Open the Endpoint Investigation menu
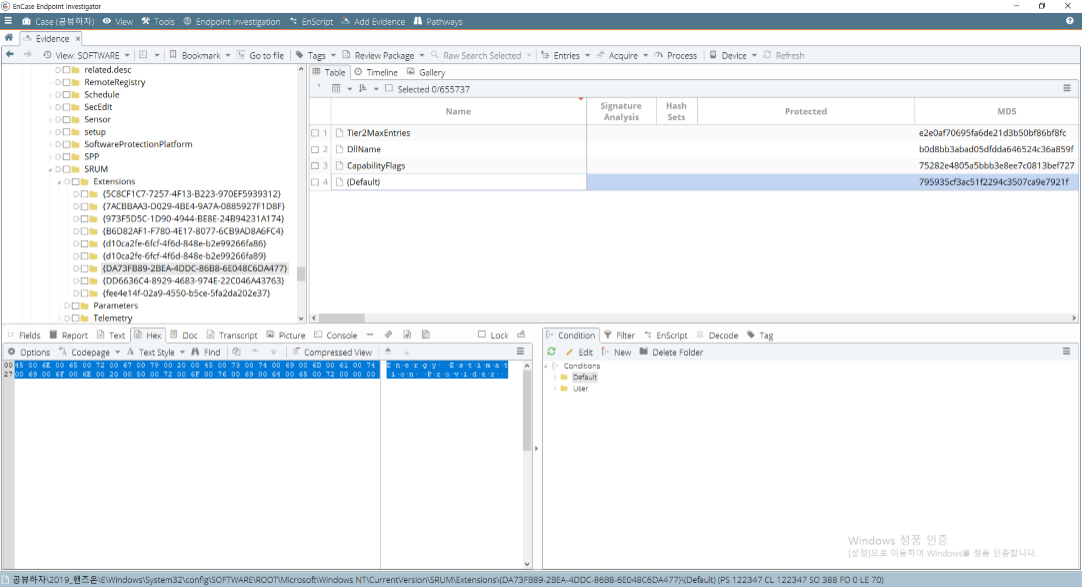 [232, 21]
